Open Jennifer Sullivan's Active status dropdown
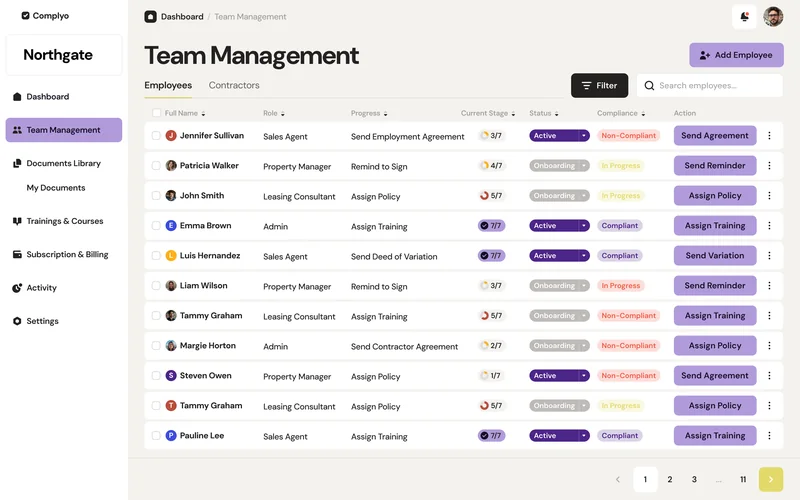800x500 pixels. [559, 136]
